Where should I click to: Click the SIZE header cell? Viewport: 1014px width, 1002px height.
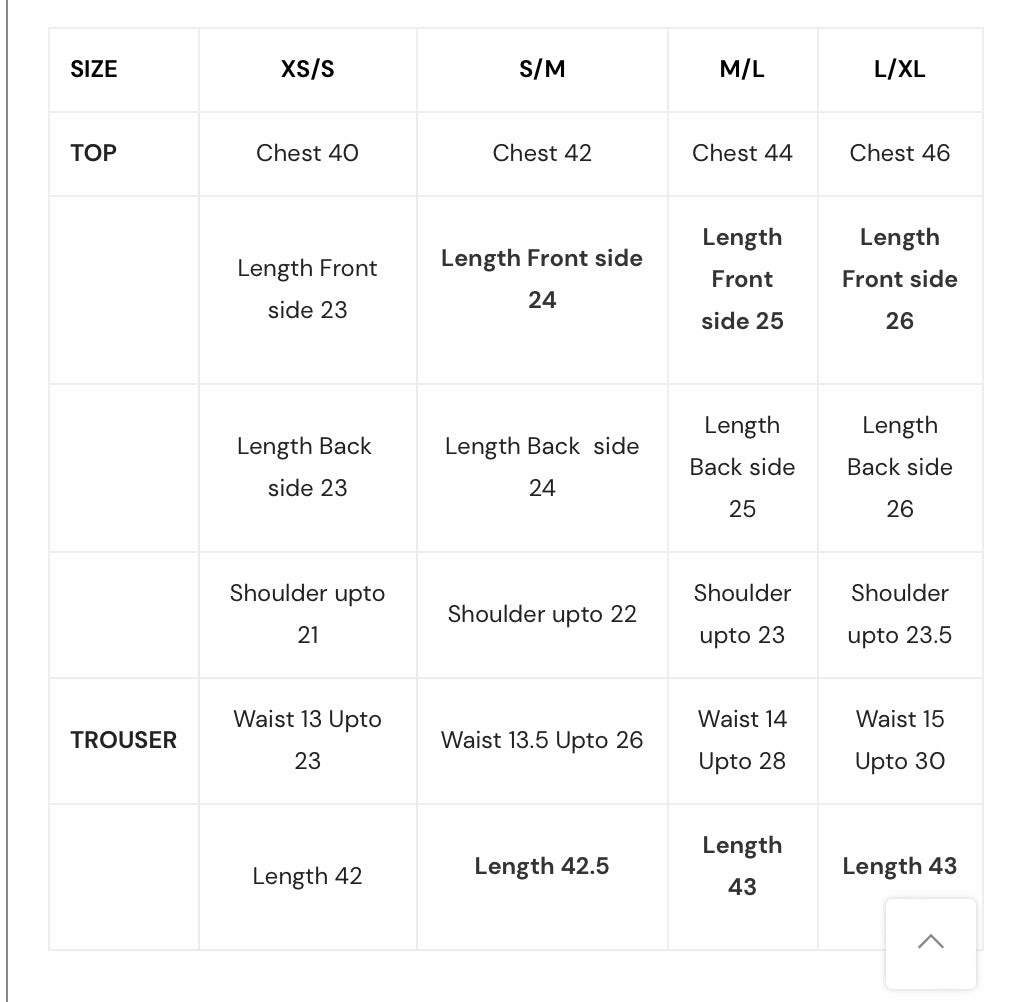coord(94,69)
